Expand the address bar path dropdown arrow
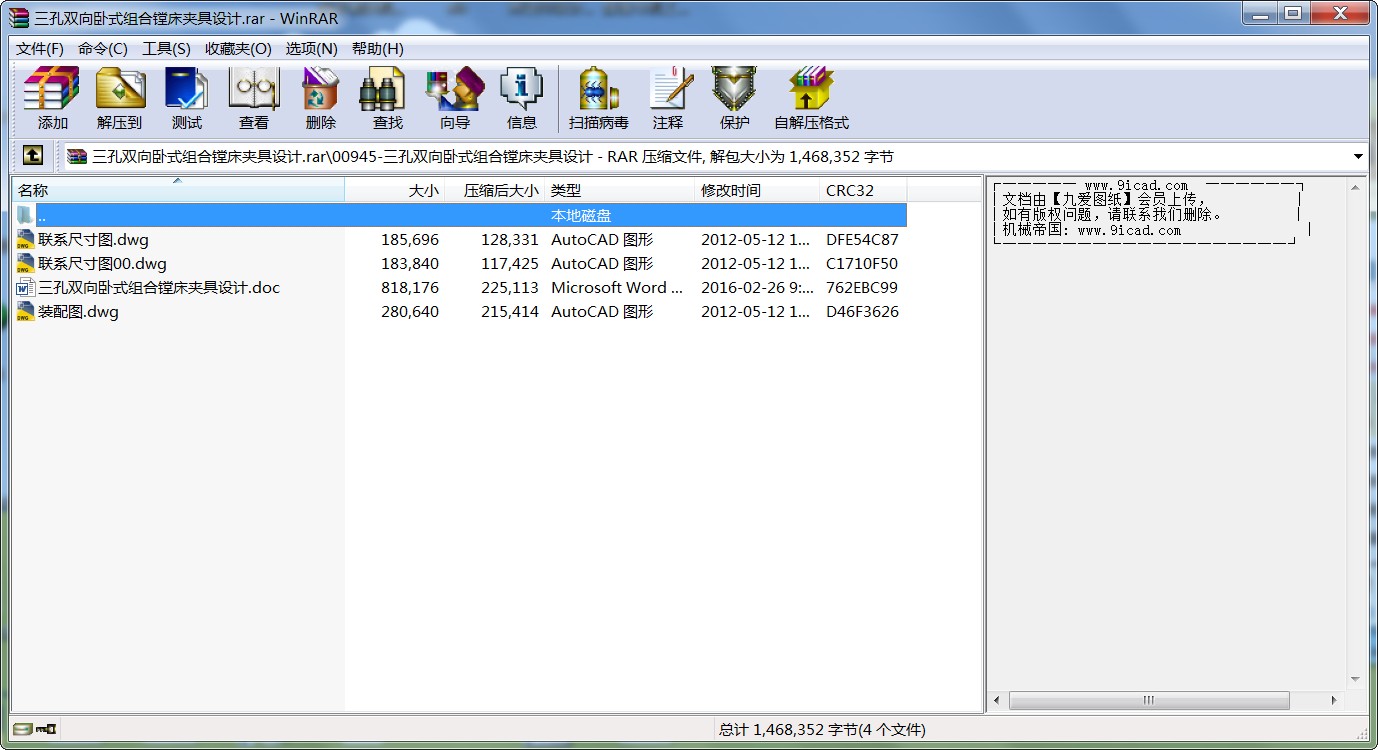The image size is (1378, 750). [x=1358, y=157]
